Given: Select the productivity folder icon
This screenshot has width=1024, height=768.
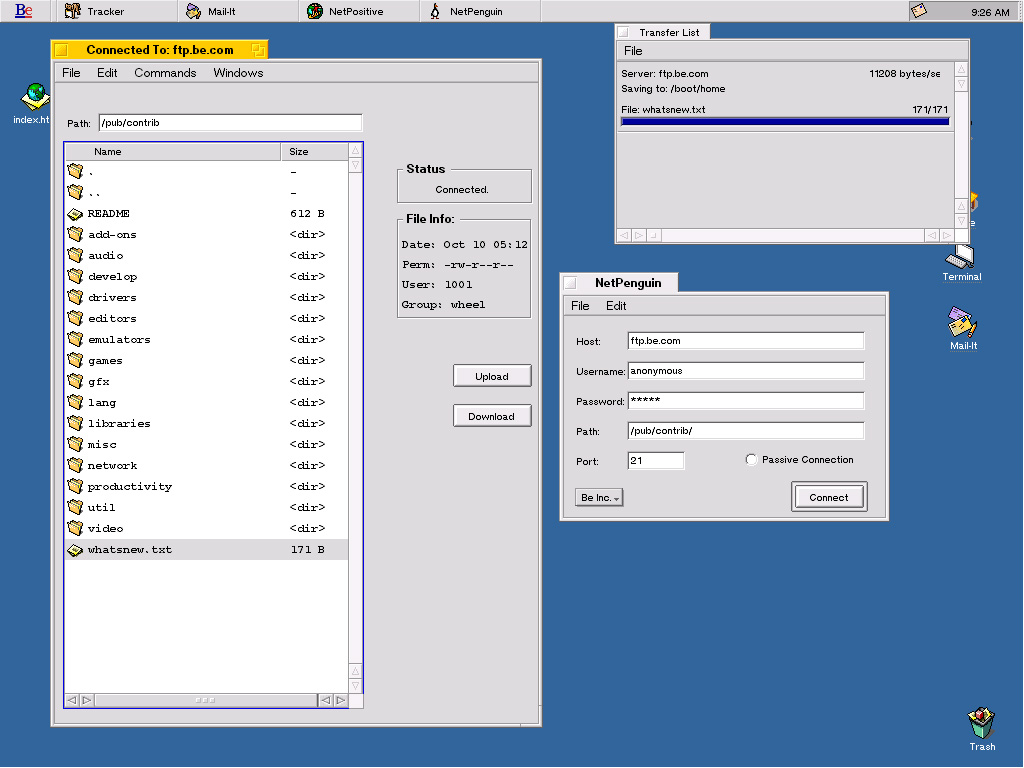Looking at the screenshot, I should click(x=75, y=486).
